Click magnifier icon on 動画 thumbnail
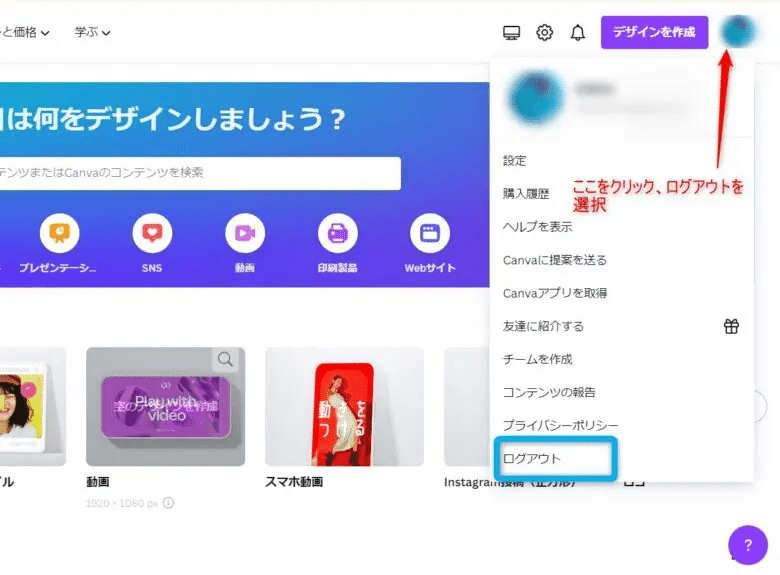Image resolution: width=780 pixels, height=575 pixels. pyautogui.click(x=225, y=359)
